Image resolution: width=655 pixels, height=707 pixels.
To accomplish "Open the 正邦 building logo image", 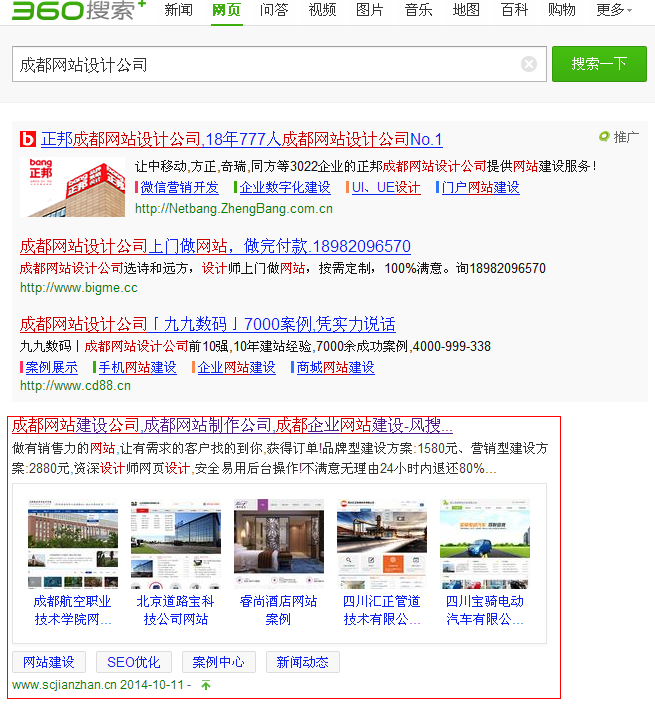I will click(72, 186).
